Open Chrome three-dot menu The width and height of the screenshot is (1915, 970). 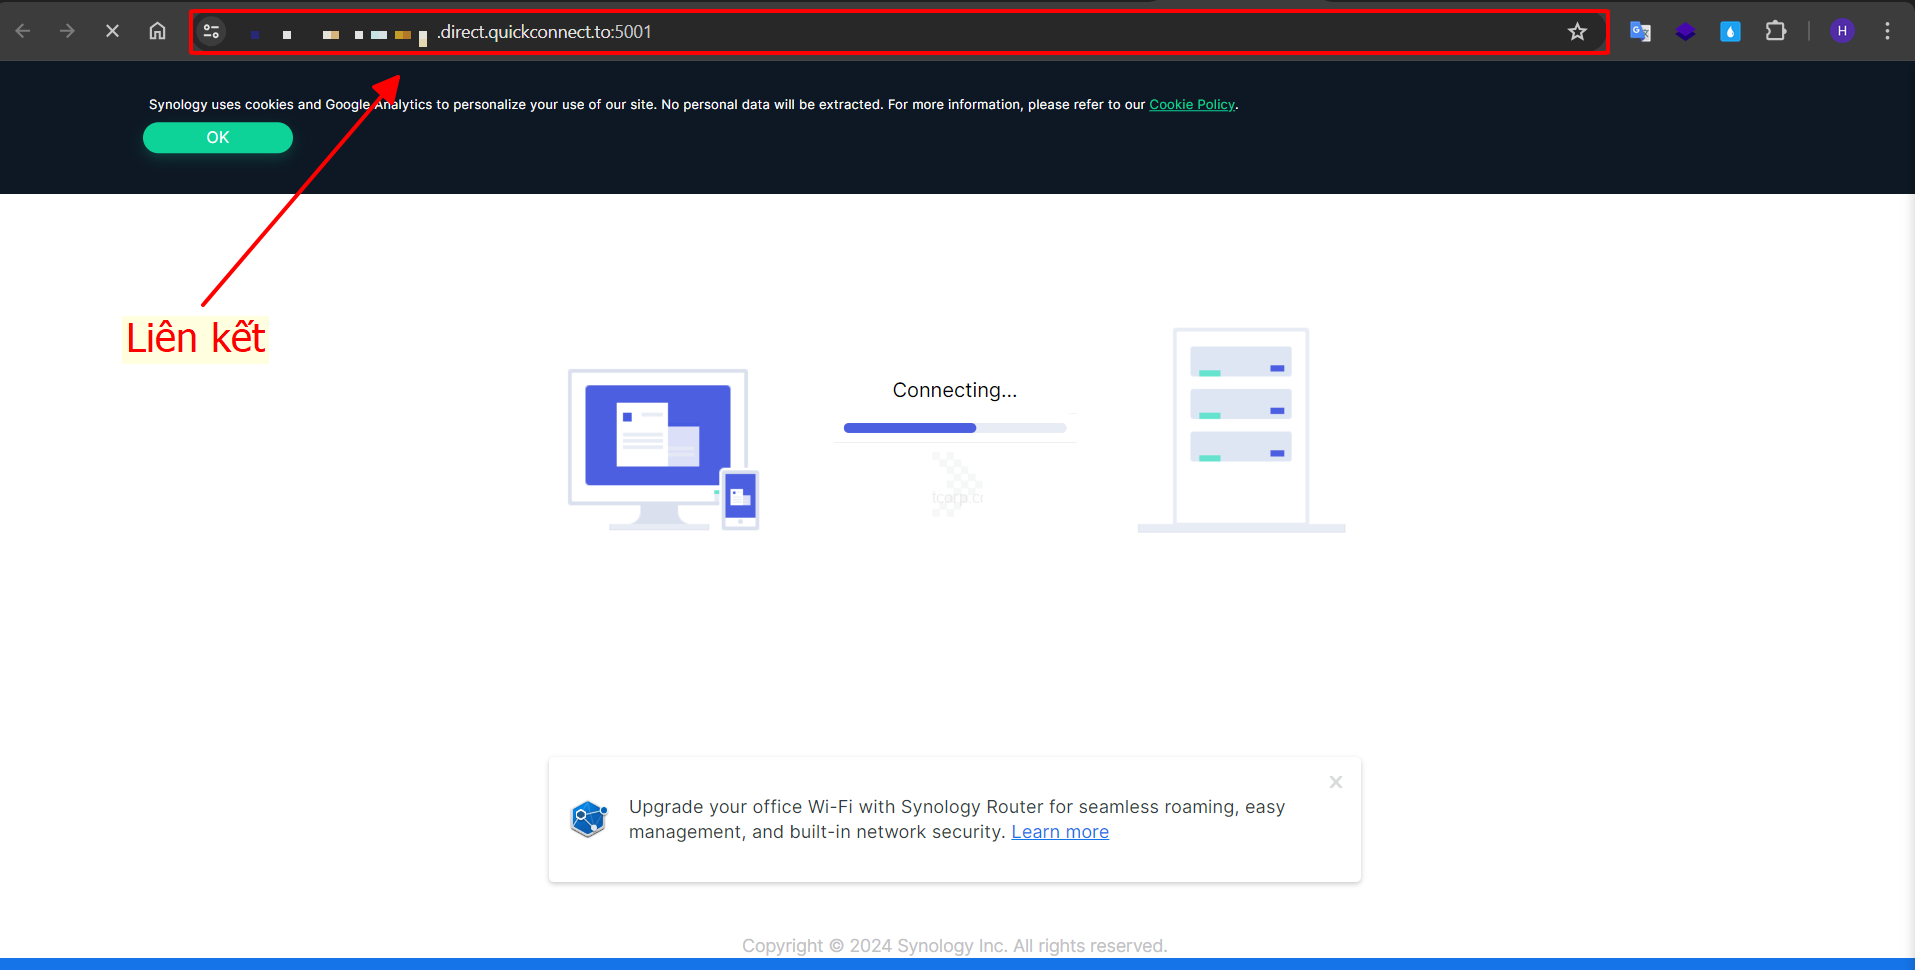(1887, 32)
